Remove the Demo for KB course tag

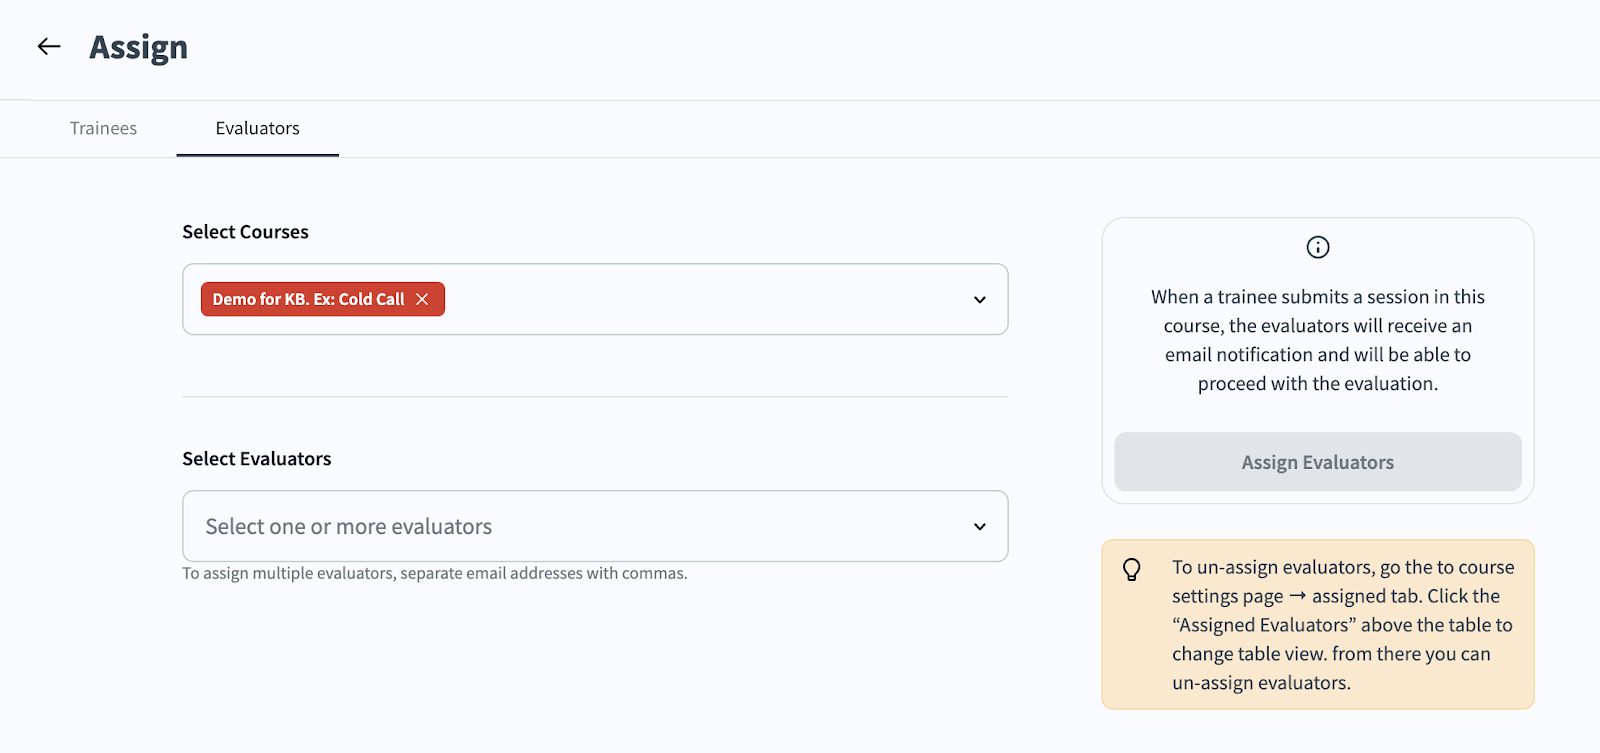(422, 299)
